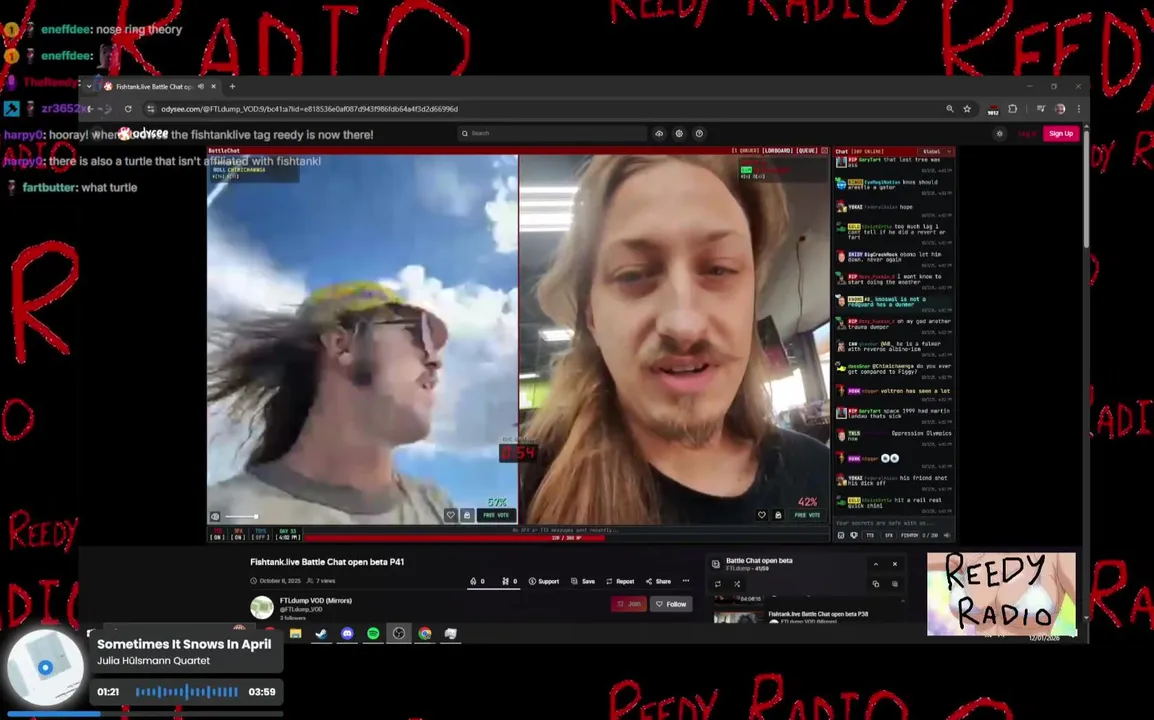Open Steam from the taskbar

pyautogui.click(x=322, y=633)
